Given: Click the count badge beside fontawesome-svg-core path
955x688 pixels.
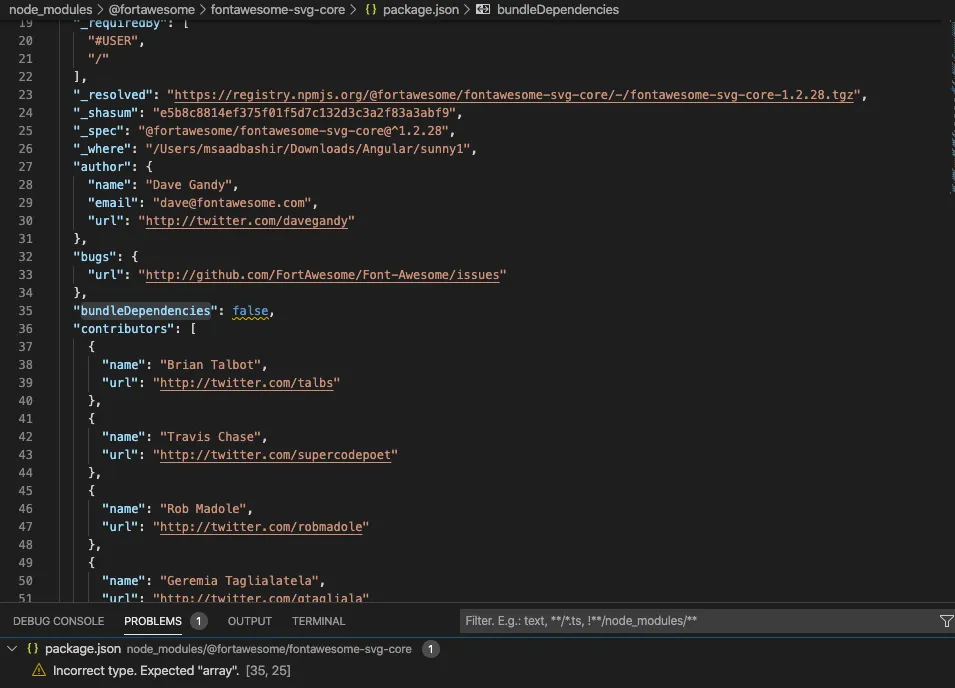Looking at the screenshot, I should 431,649.
